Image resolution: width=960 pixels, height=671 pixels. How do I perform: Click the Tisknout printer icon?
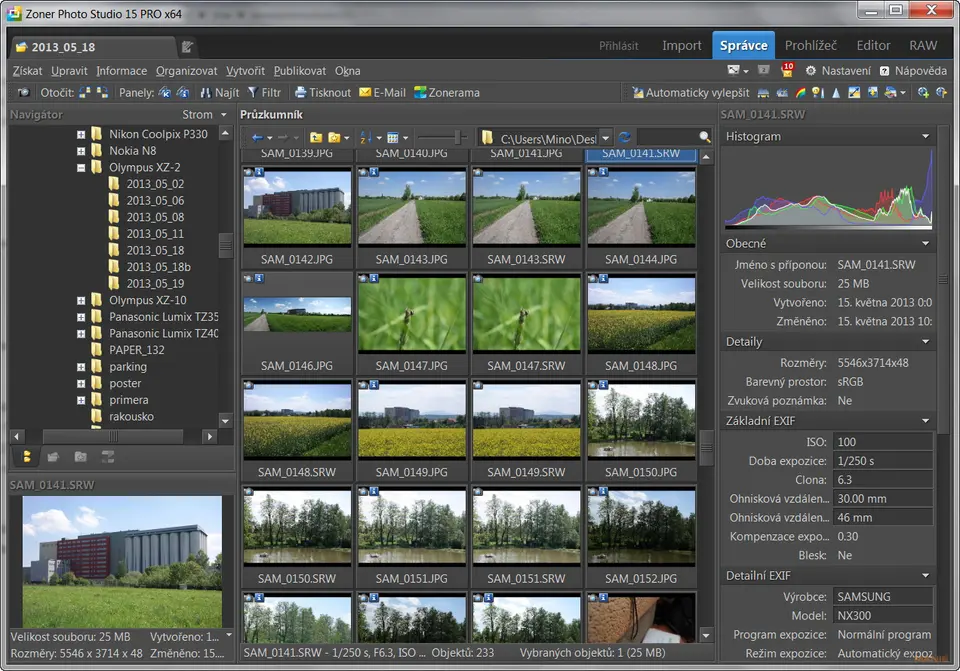(x=300, y=93)
